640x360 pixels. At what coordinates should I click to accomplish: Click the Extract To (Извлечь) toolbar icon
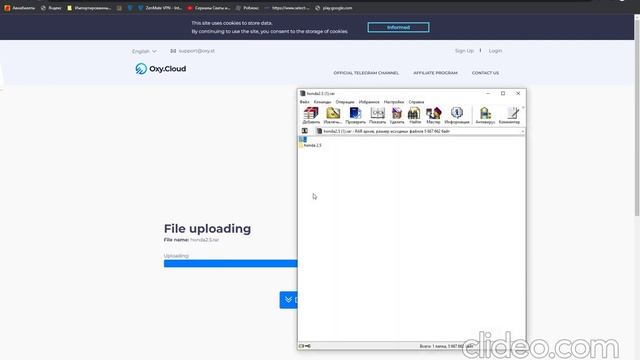point(333,116)
